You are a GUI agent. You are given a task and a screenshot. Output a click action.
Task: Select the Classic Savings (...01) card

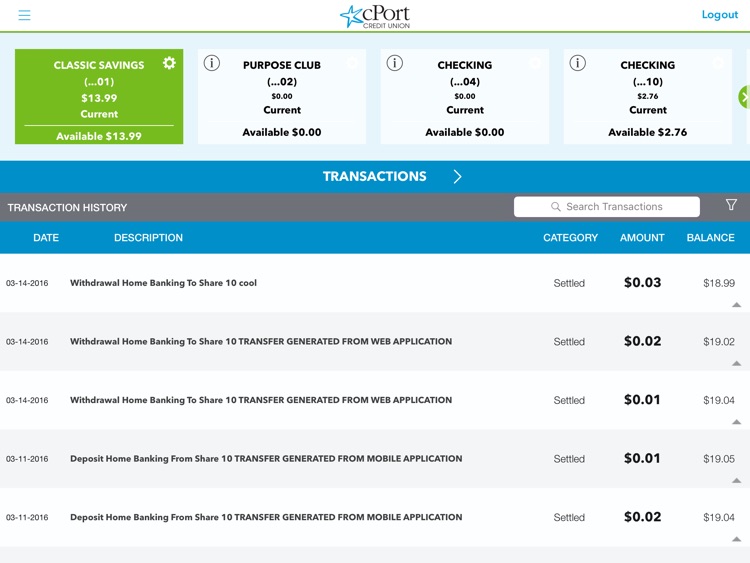coord(99,96)
